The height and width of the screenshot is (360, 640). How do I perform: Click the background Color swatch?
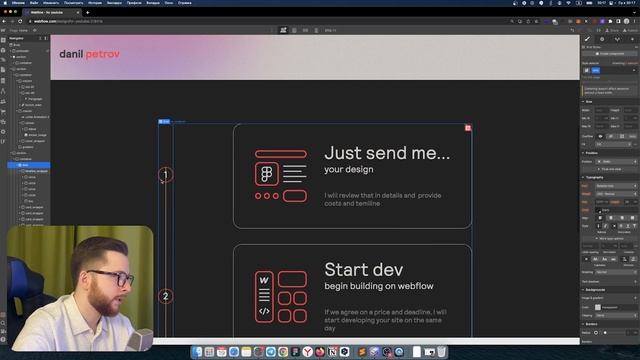pos(598,307)
